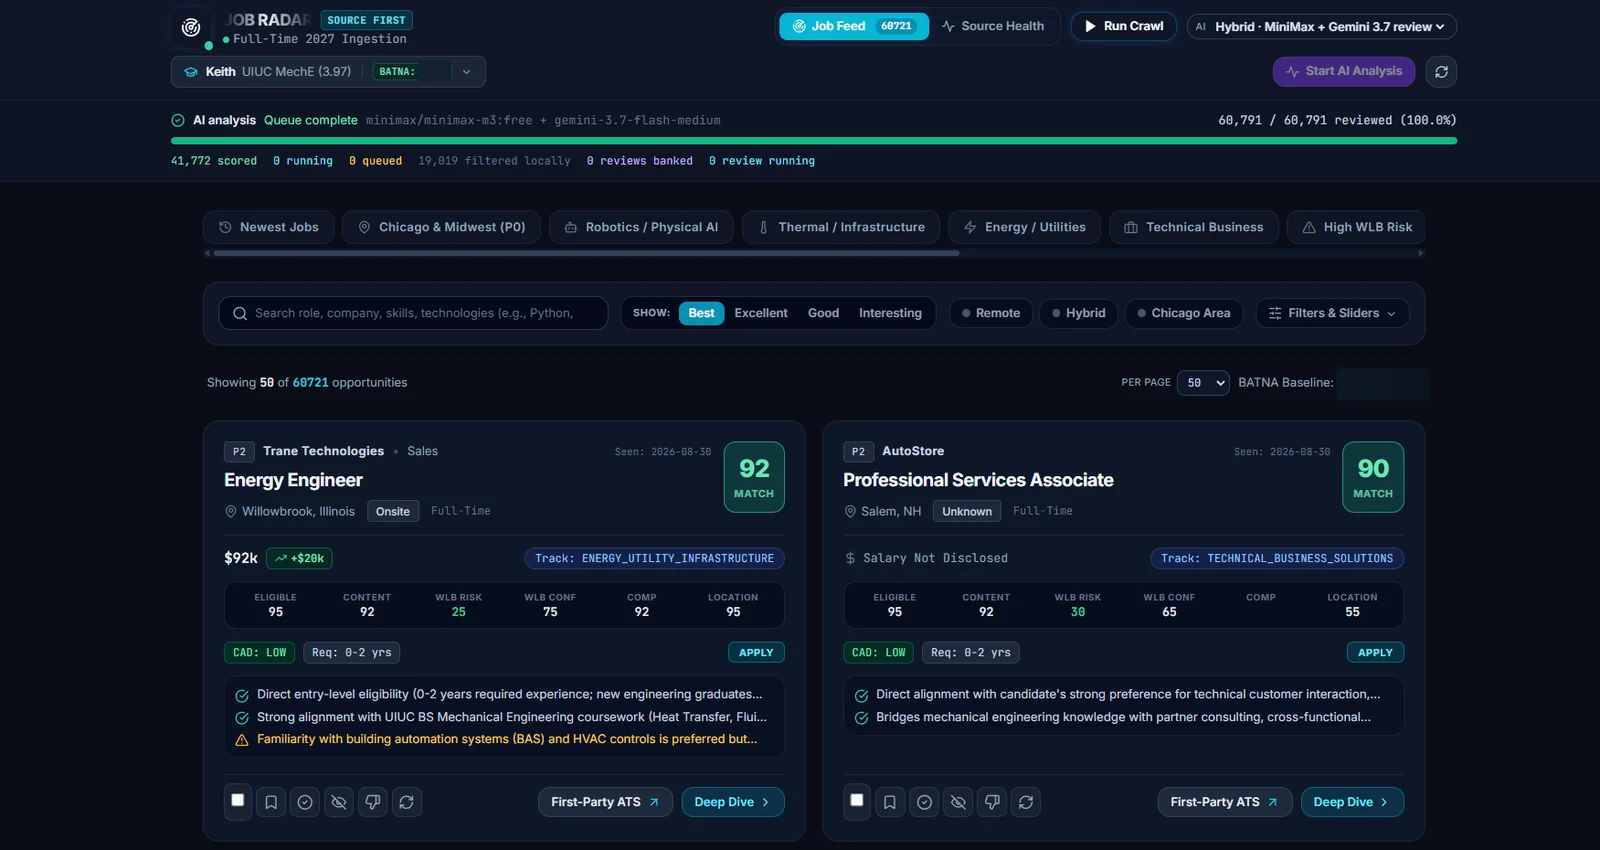Open the Per Page 50 dropdown

[1203, 383]
